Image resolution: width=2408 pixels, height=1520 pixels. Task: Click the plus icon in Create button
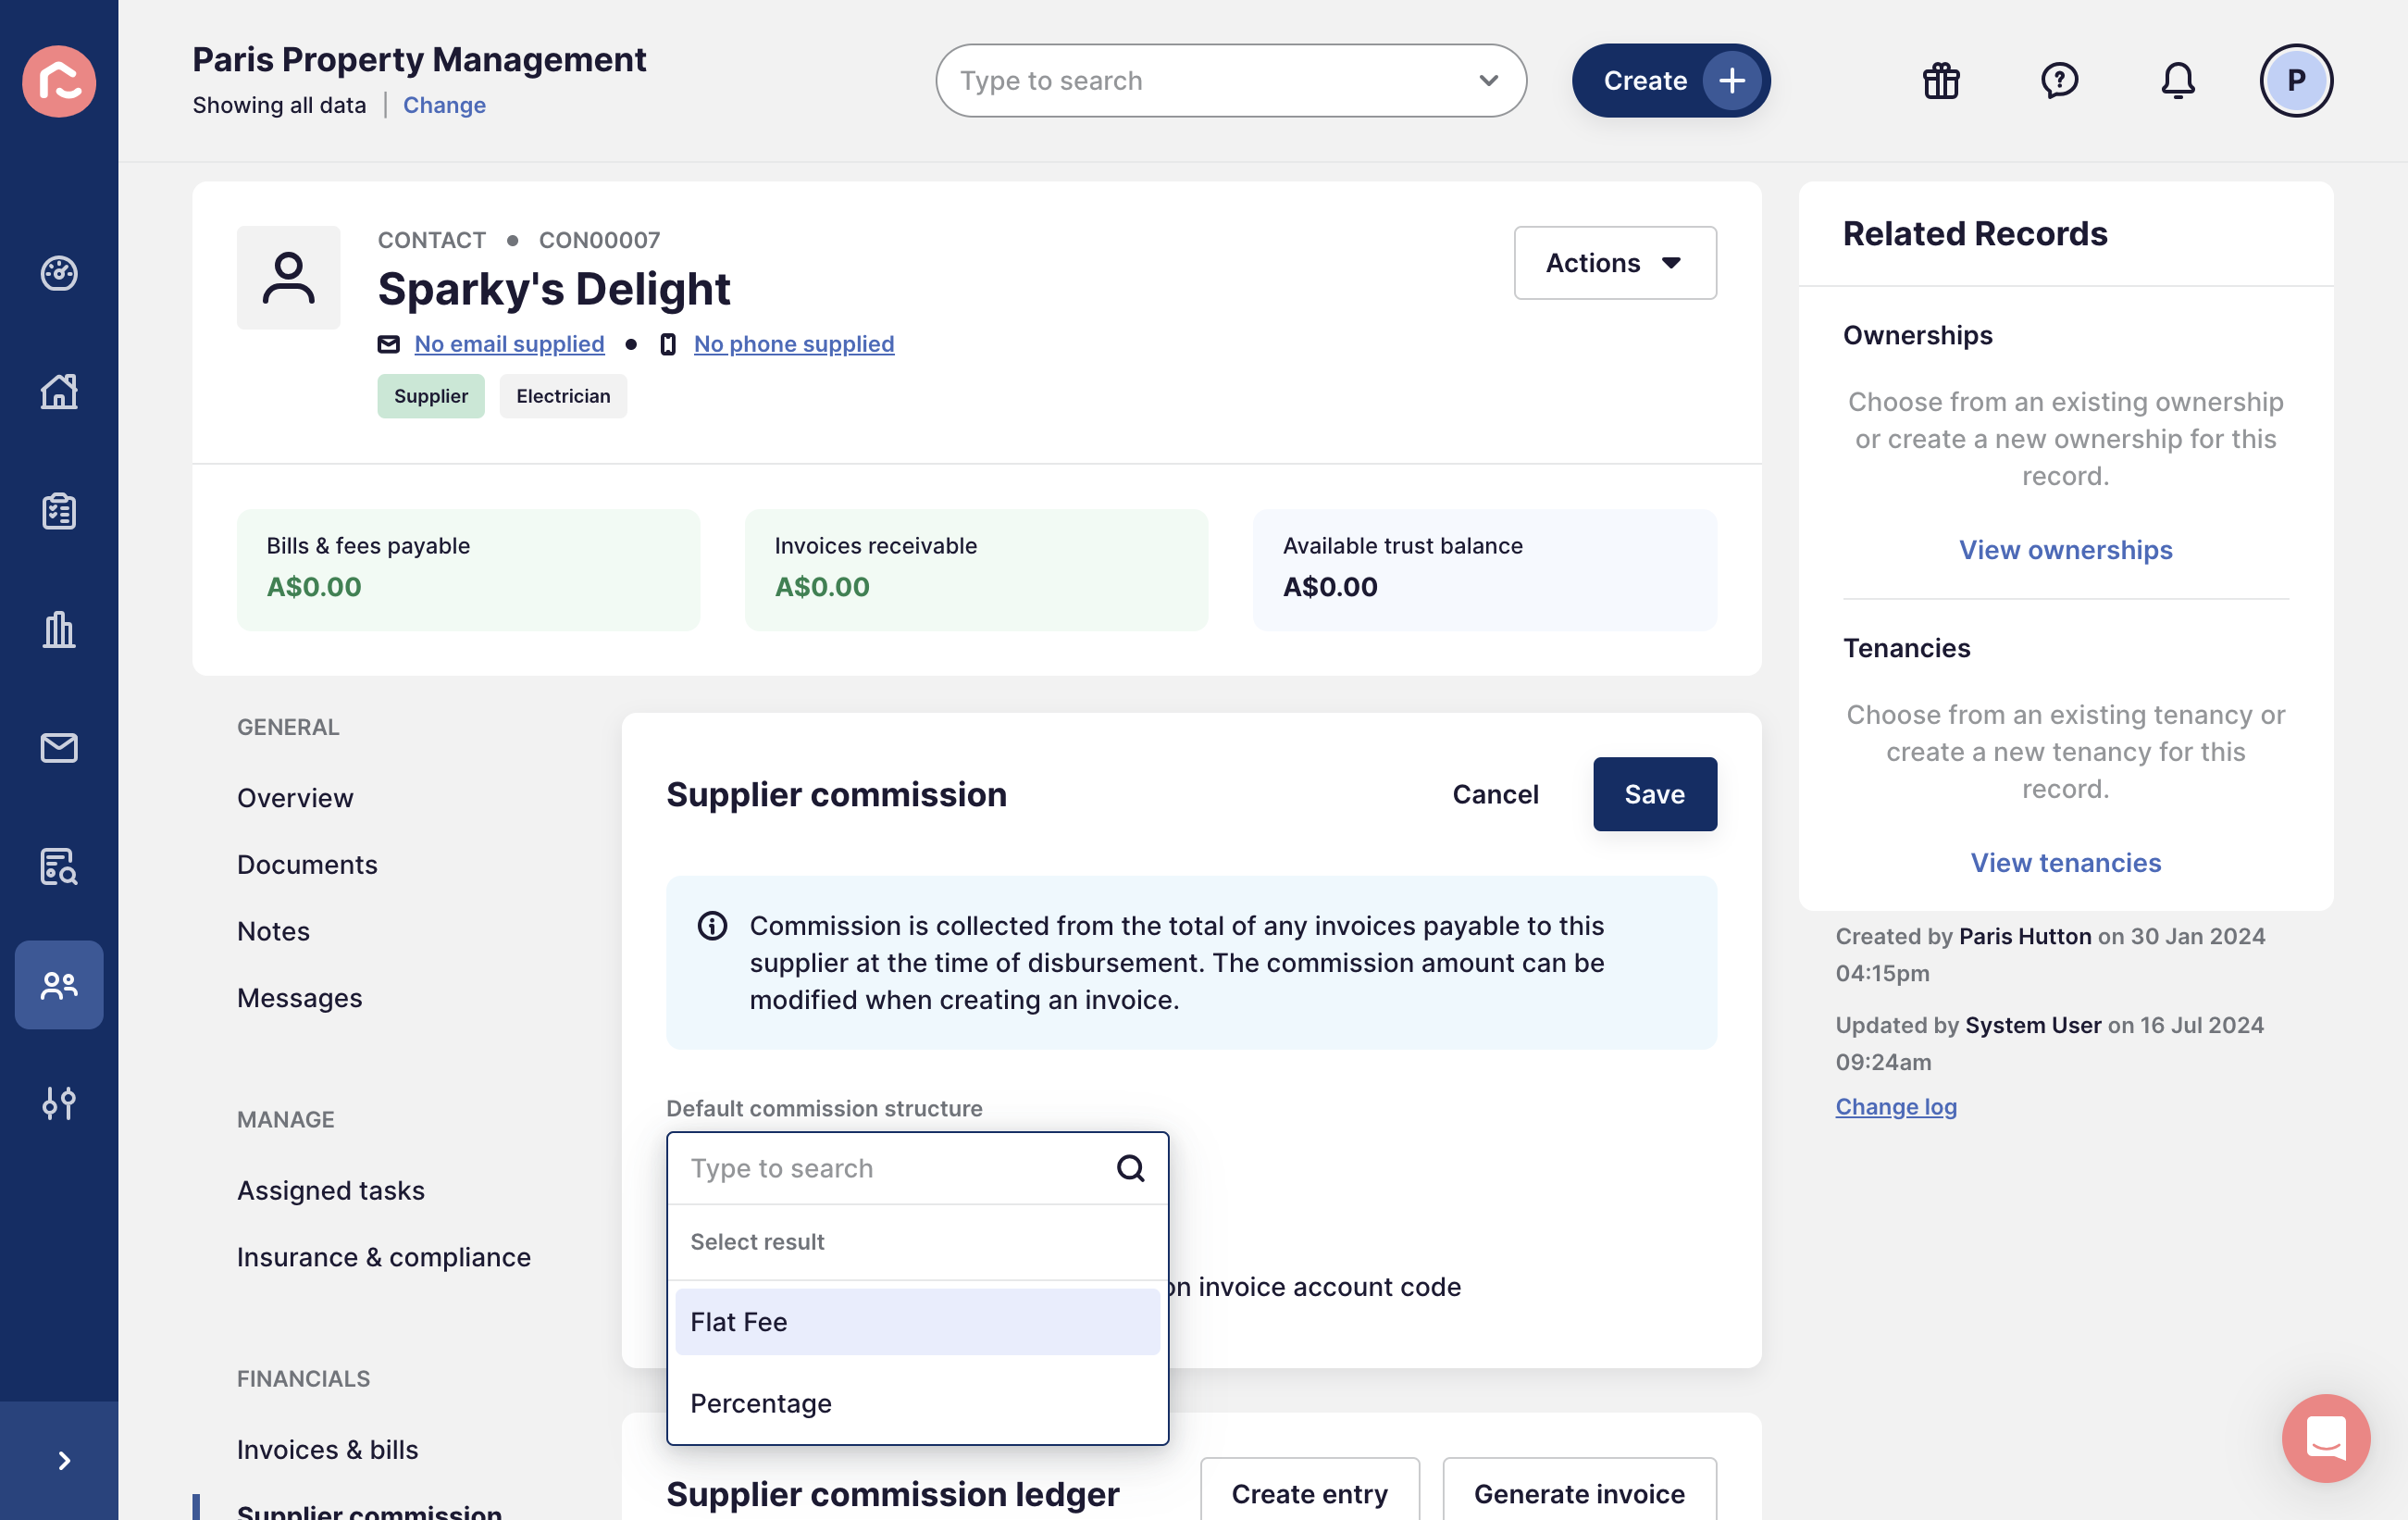pyautogui.click(x=1732, y=81)
